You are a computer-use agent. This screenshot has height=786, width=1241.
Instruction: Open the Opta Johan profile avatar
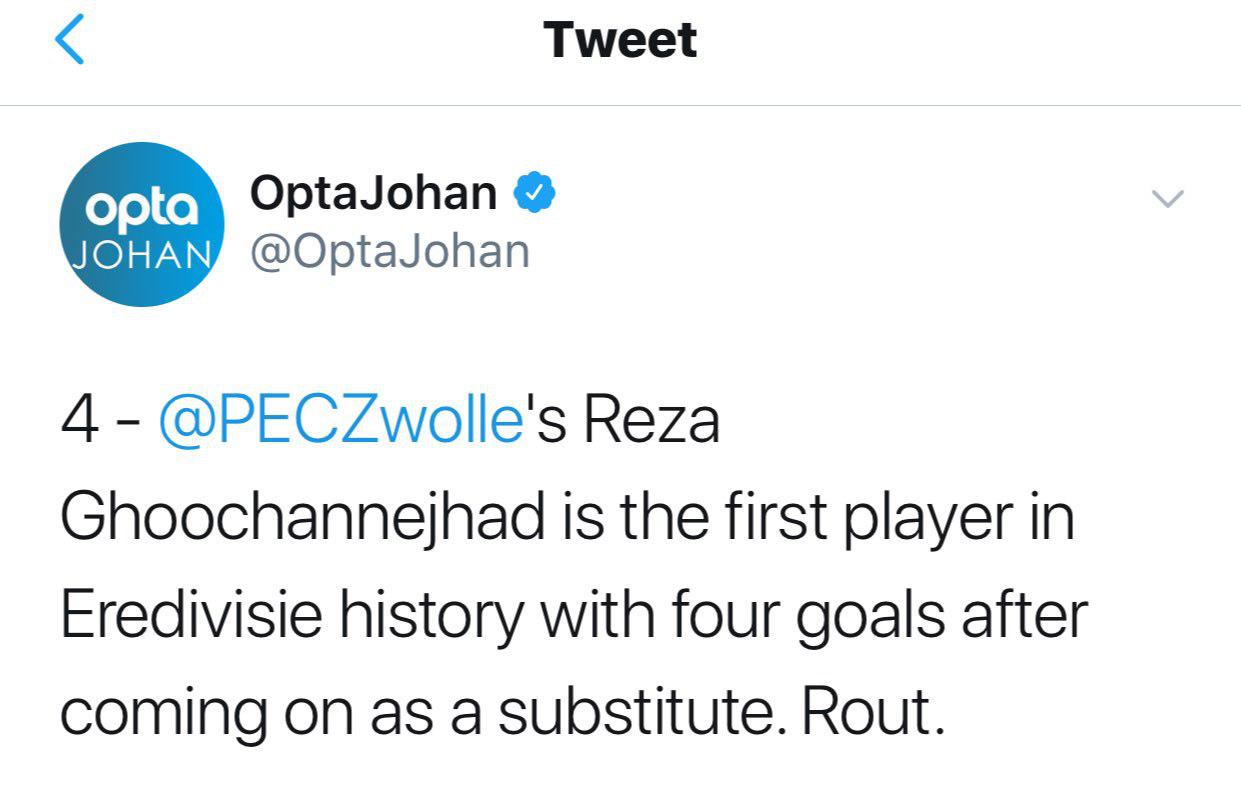pos(144,223)
